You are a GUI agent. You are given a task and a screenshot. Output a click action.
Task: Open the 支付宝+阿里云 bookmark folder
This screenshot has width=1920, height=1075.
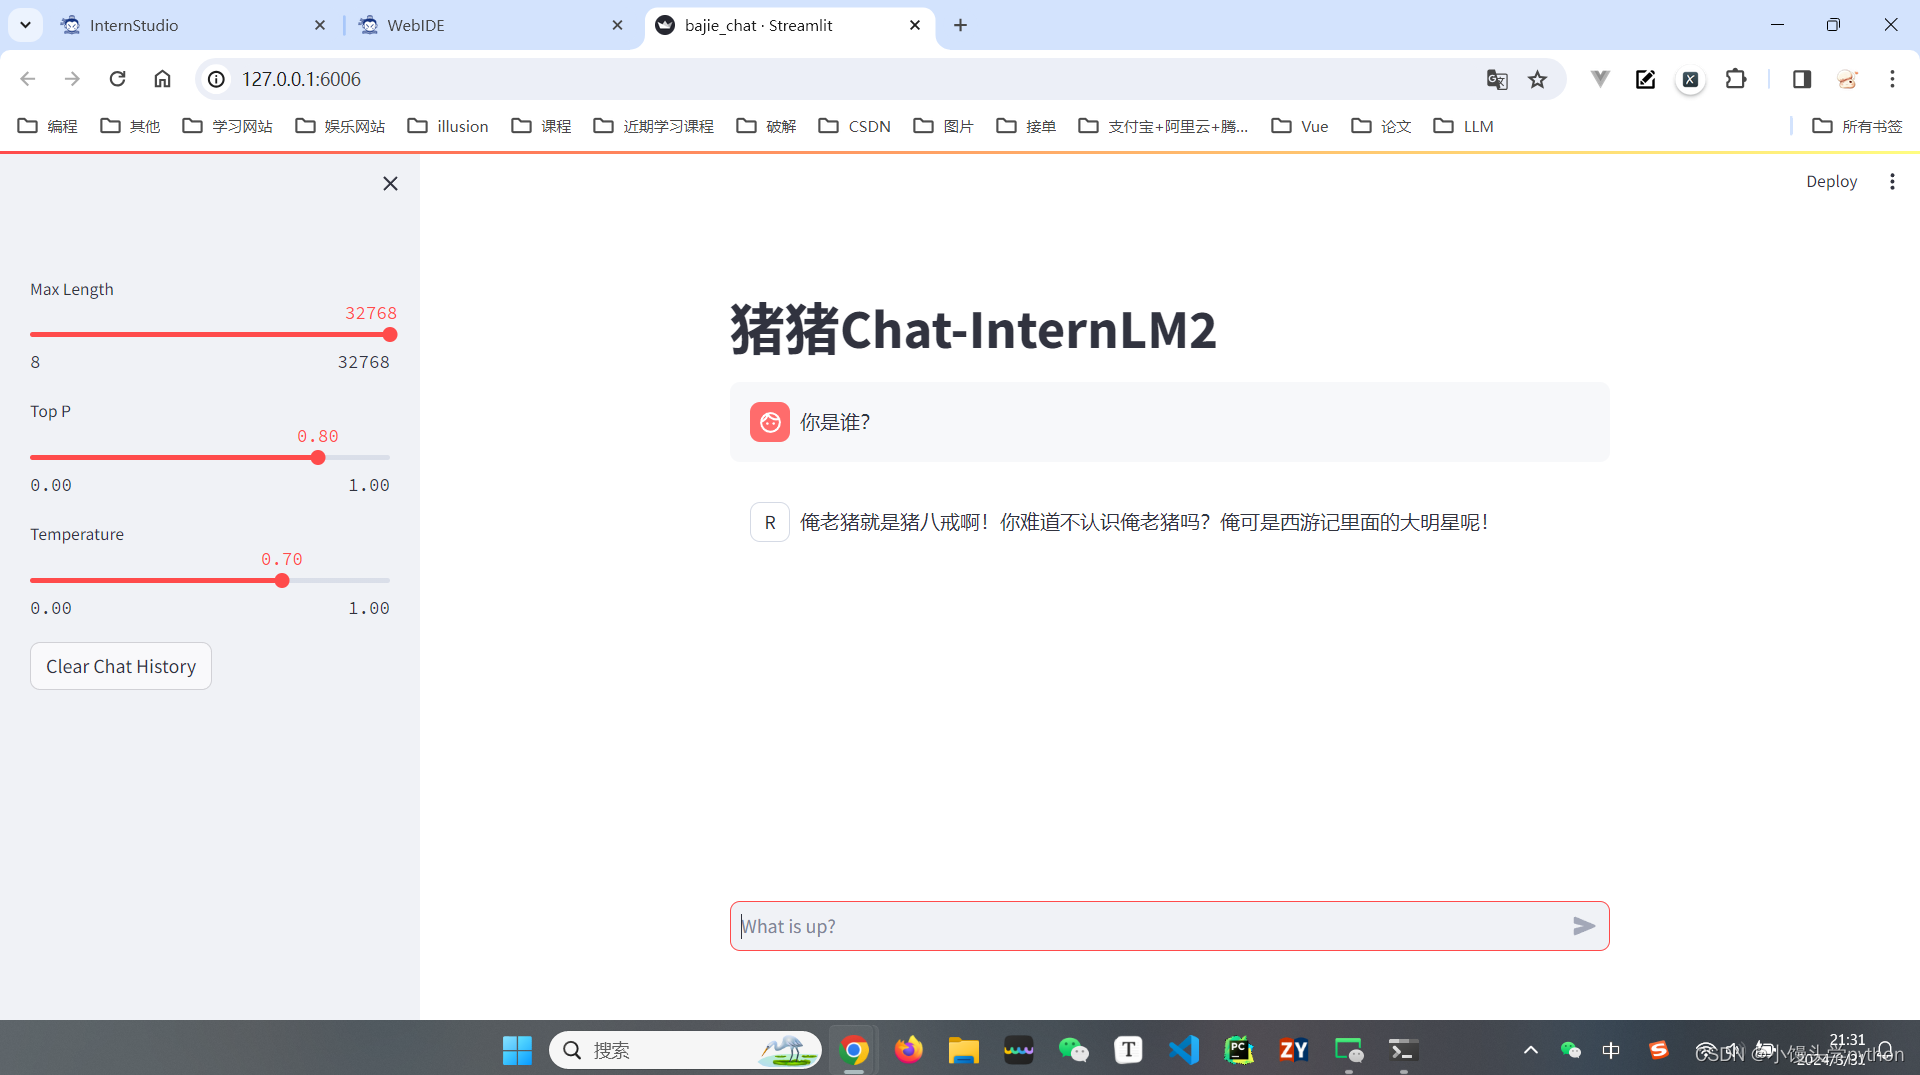tap(1163, 126)
